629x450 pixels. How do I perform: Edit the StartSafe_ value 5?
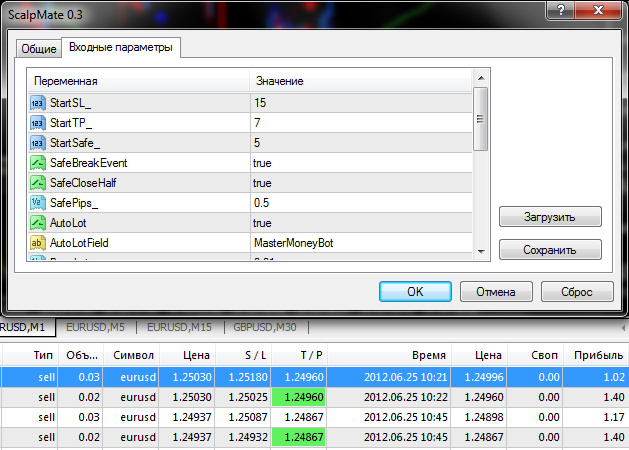361,143
